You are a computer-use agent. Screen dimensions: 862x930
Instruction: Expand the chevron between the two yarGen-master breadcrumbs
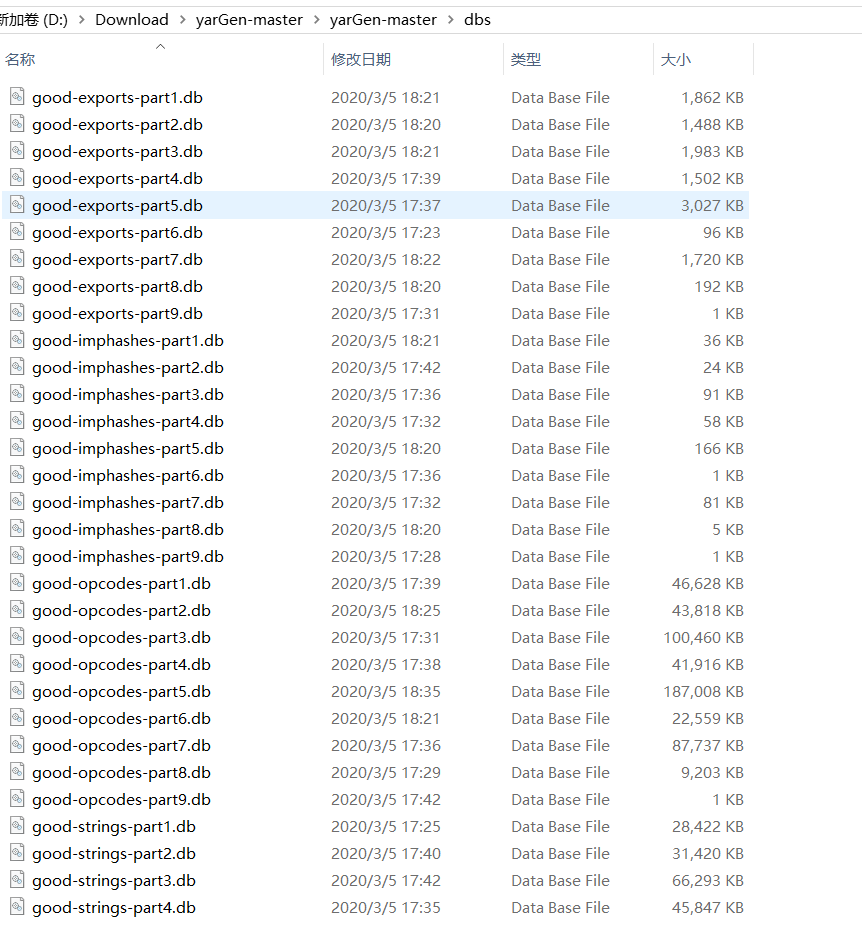[317, 20]
